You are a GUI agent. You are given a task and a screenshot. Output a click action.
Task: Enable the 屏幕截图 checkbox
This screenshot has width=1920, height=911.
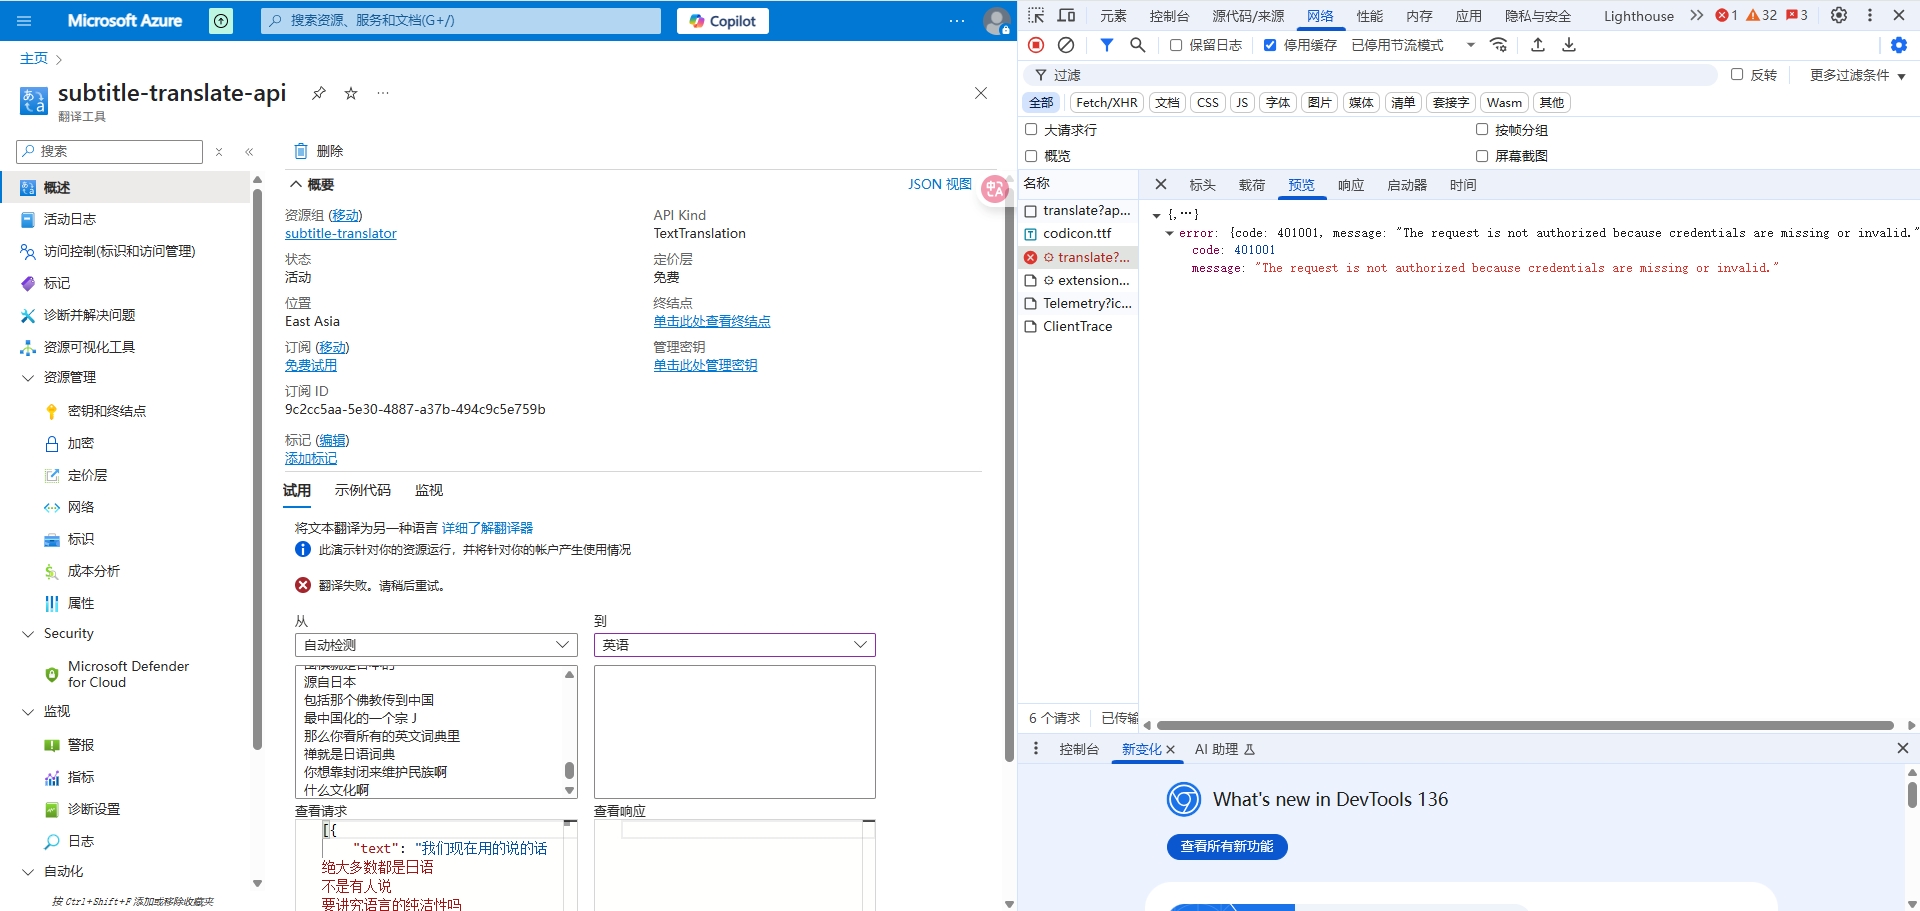click(x=1482, y=155)
